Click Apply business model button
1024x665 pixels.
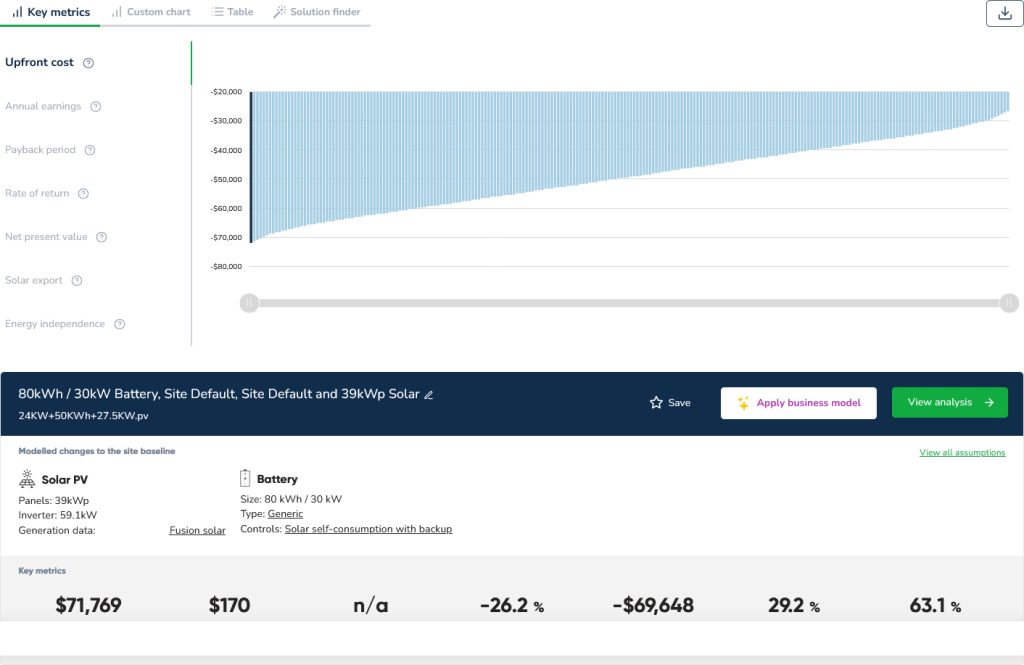798,403
